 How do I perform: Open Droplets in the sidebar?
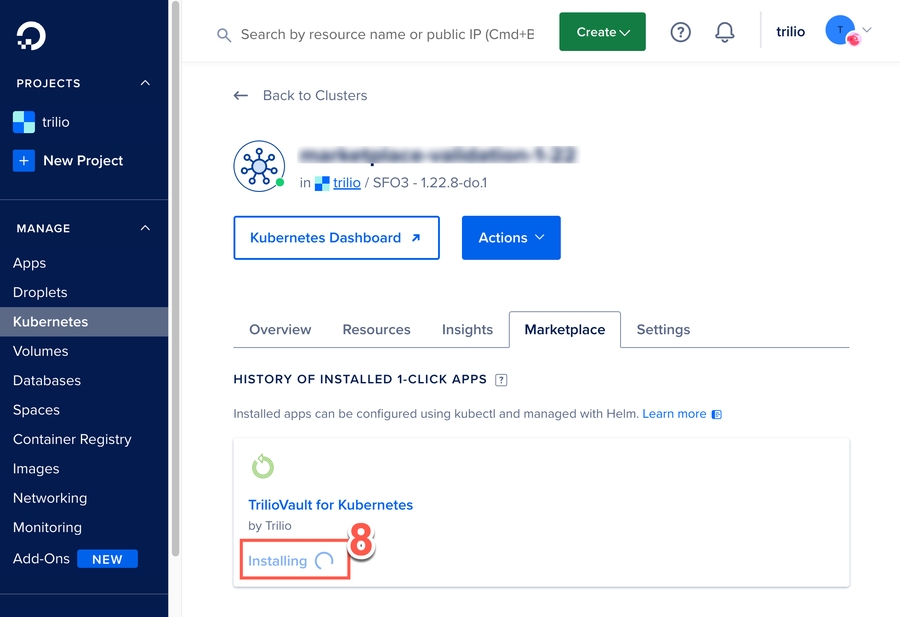40,293
